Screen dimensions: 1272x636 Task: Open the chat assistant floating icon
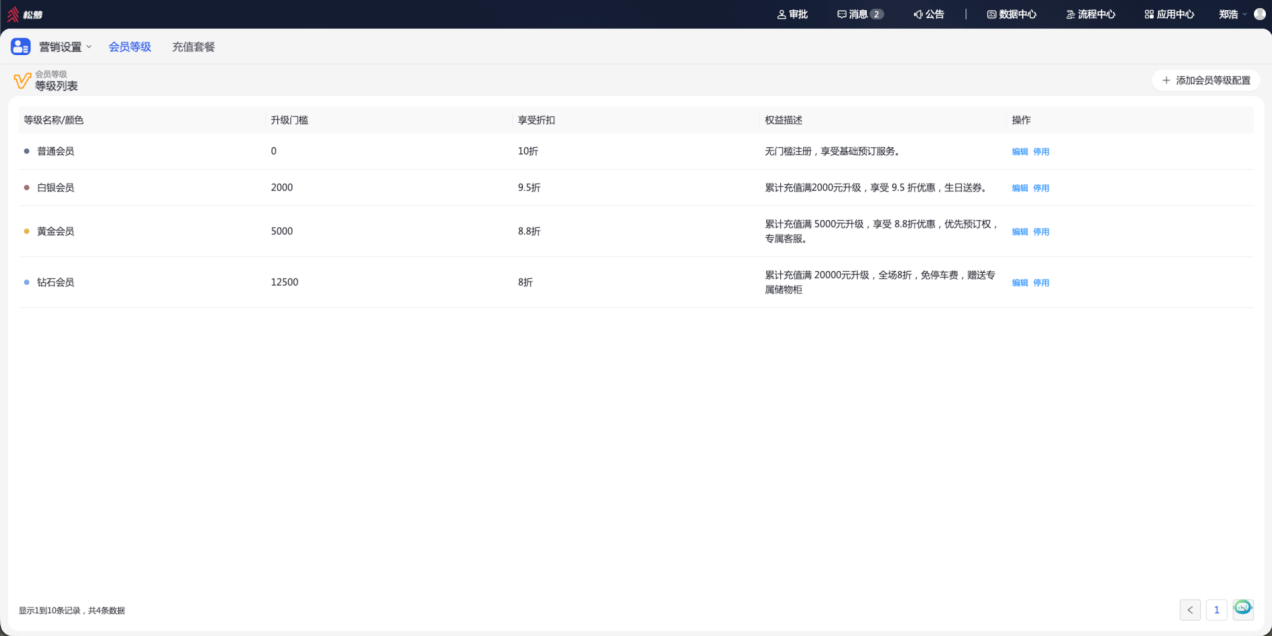[1243, 607]
